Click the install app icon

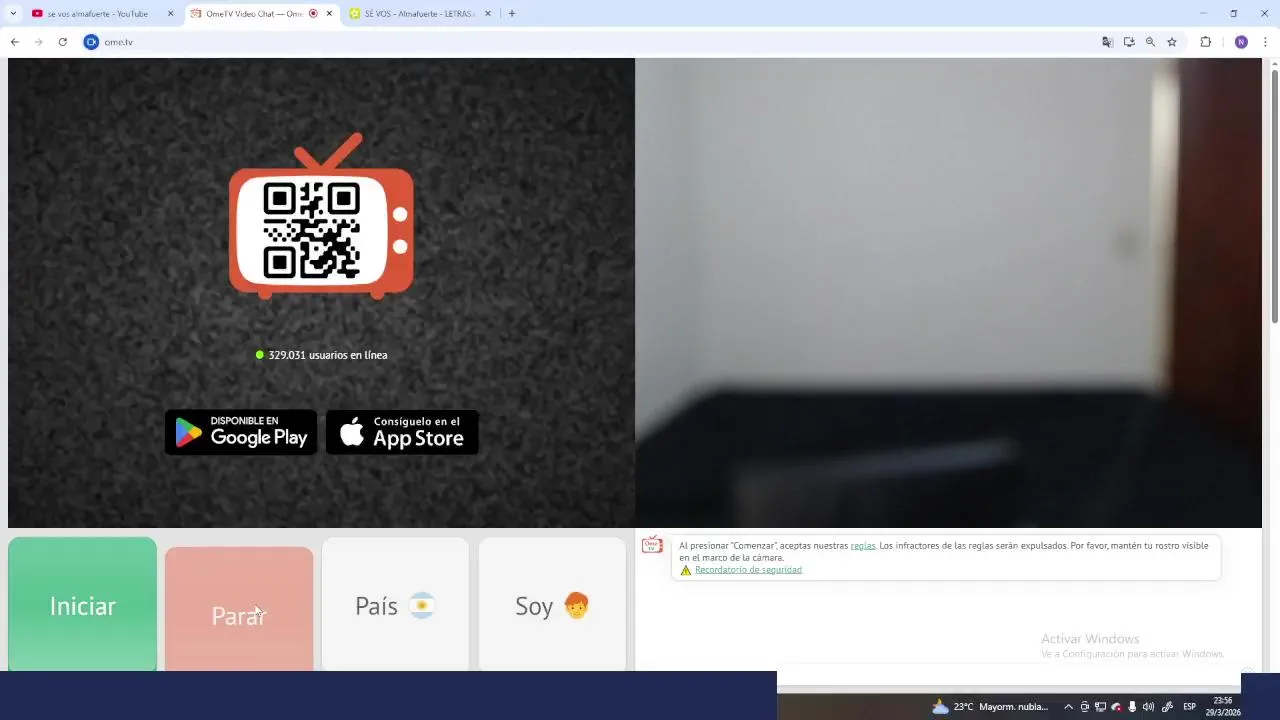click(1129, 42)
